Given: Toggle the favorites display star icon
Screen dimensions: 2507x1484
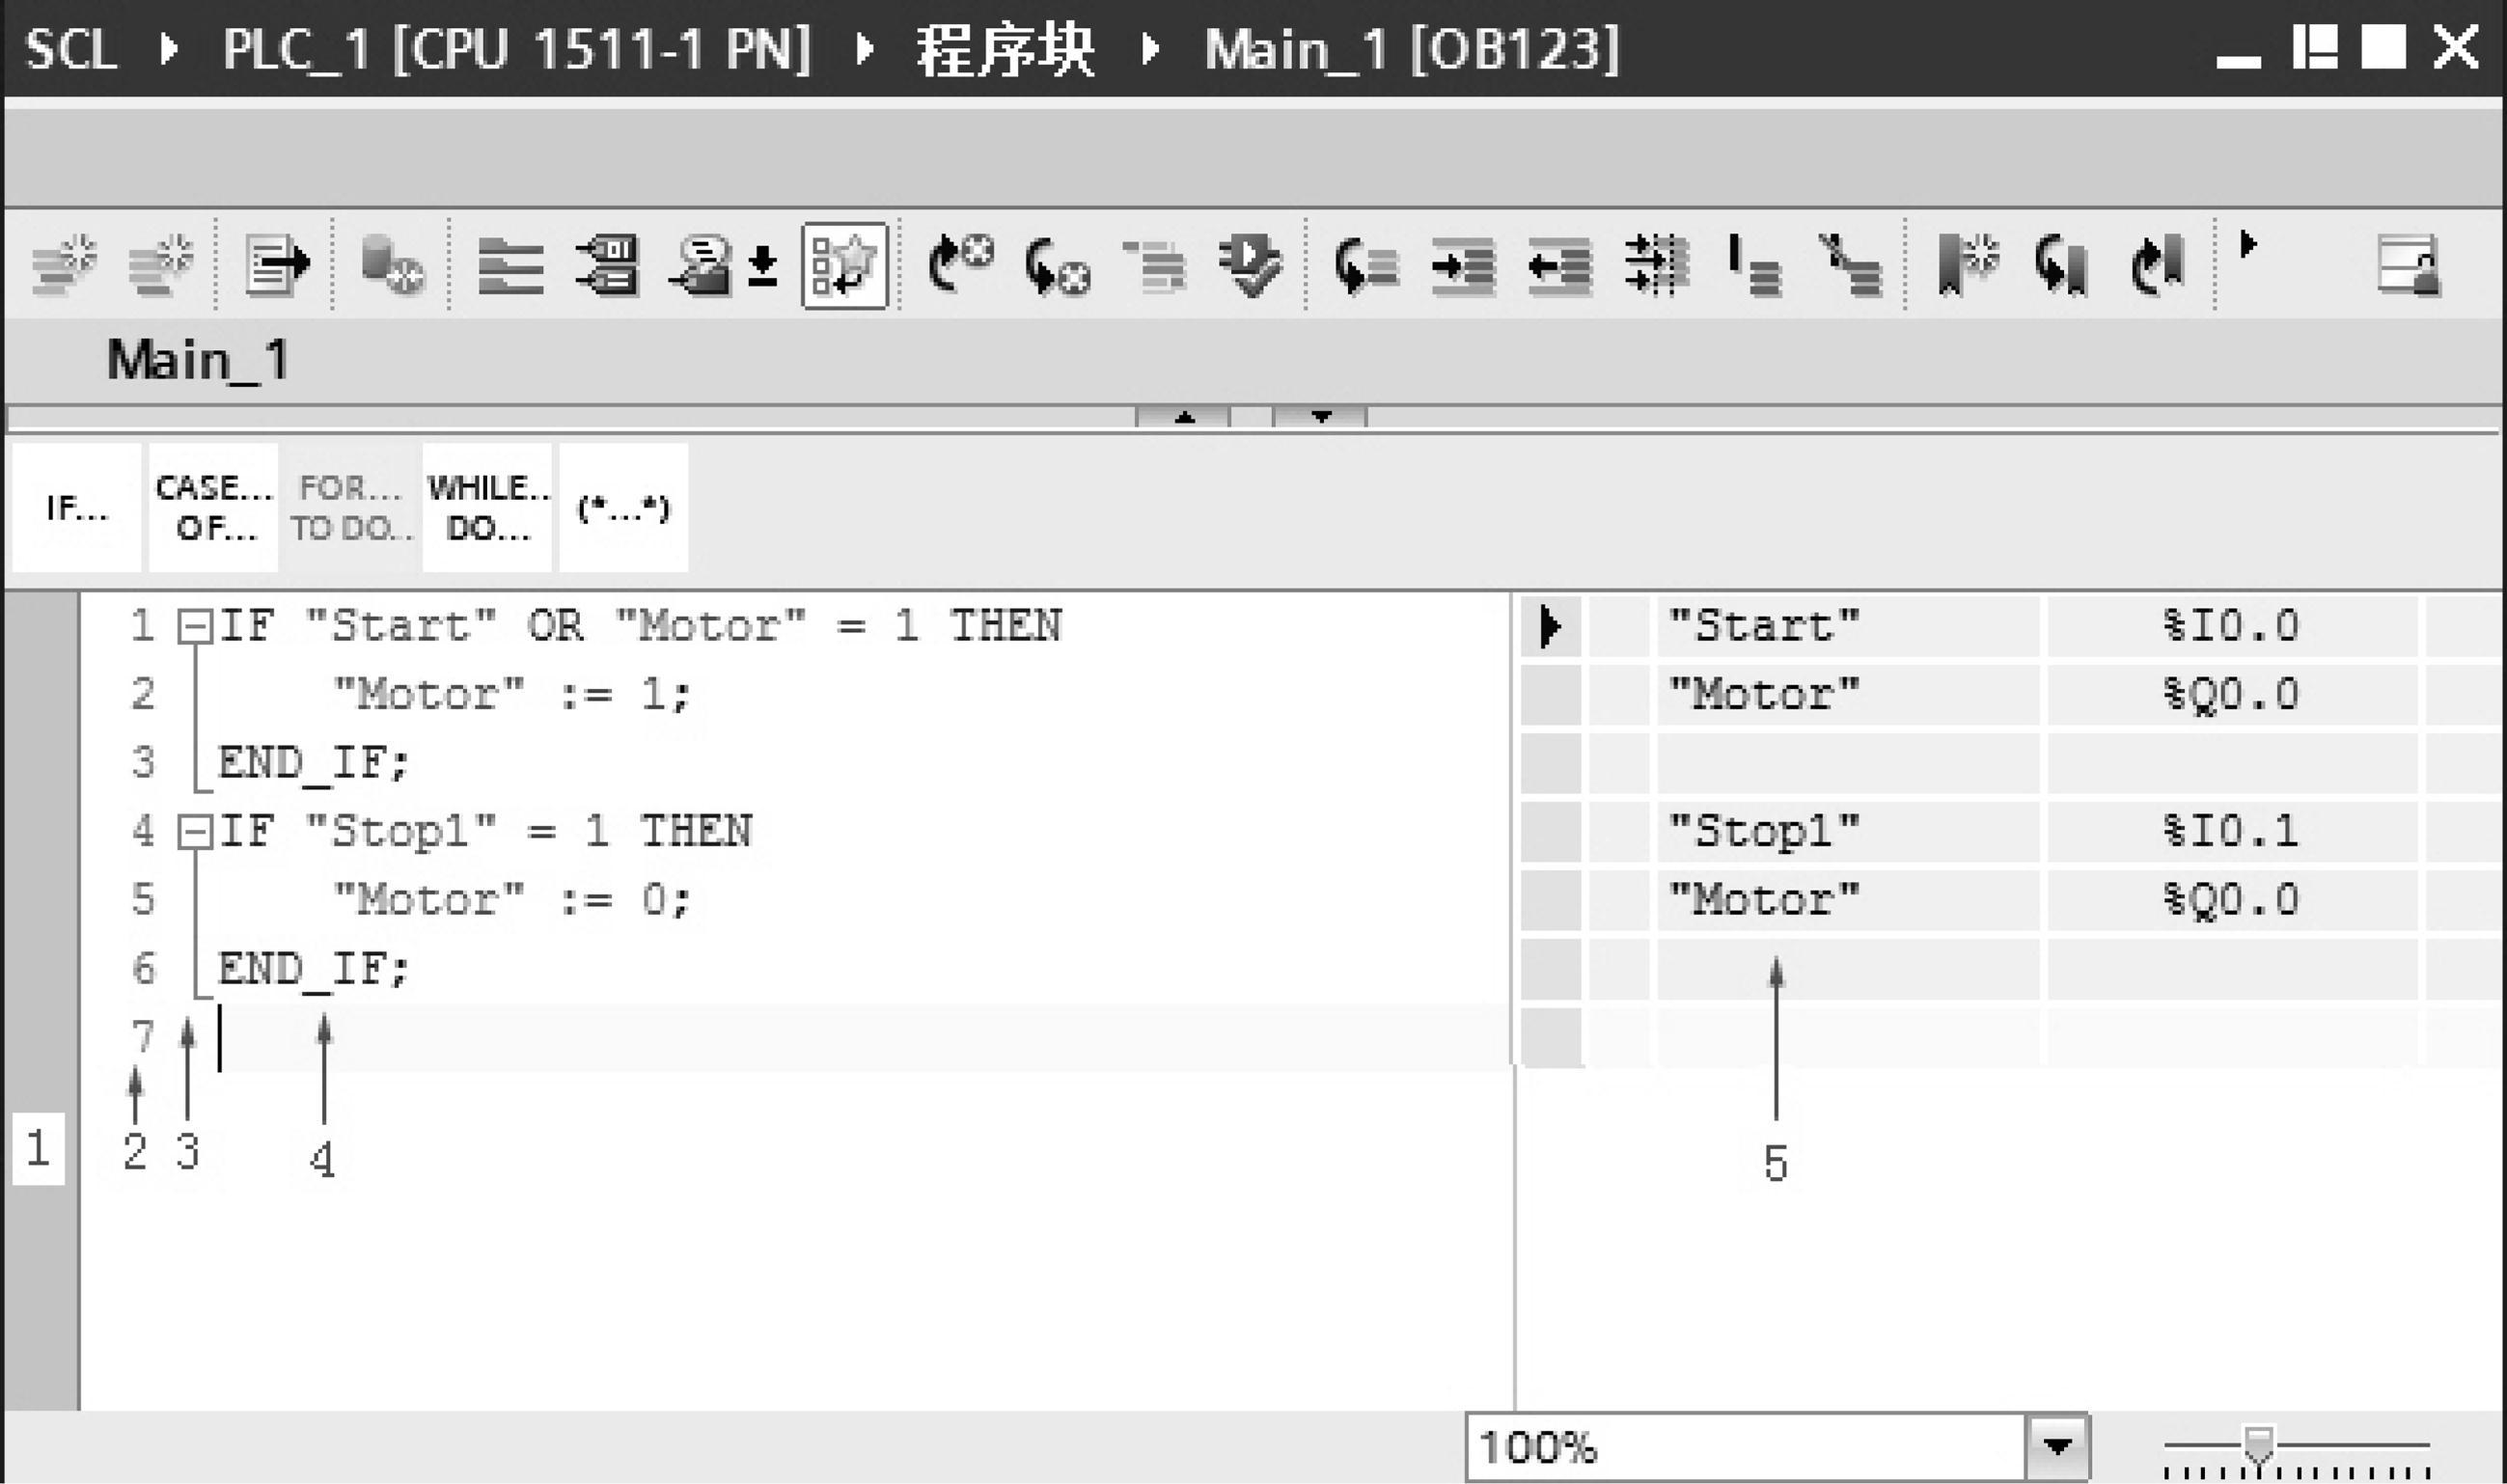Looking at the screenshot, I should [845, 265].
